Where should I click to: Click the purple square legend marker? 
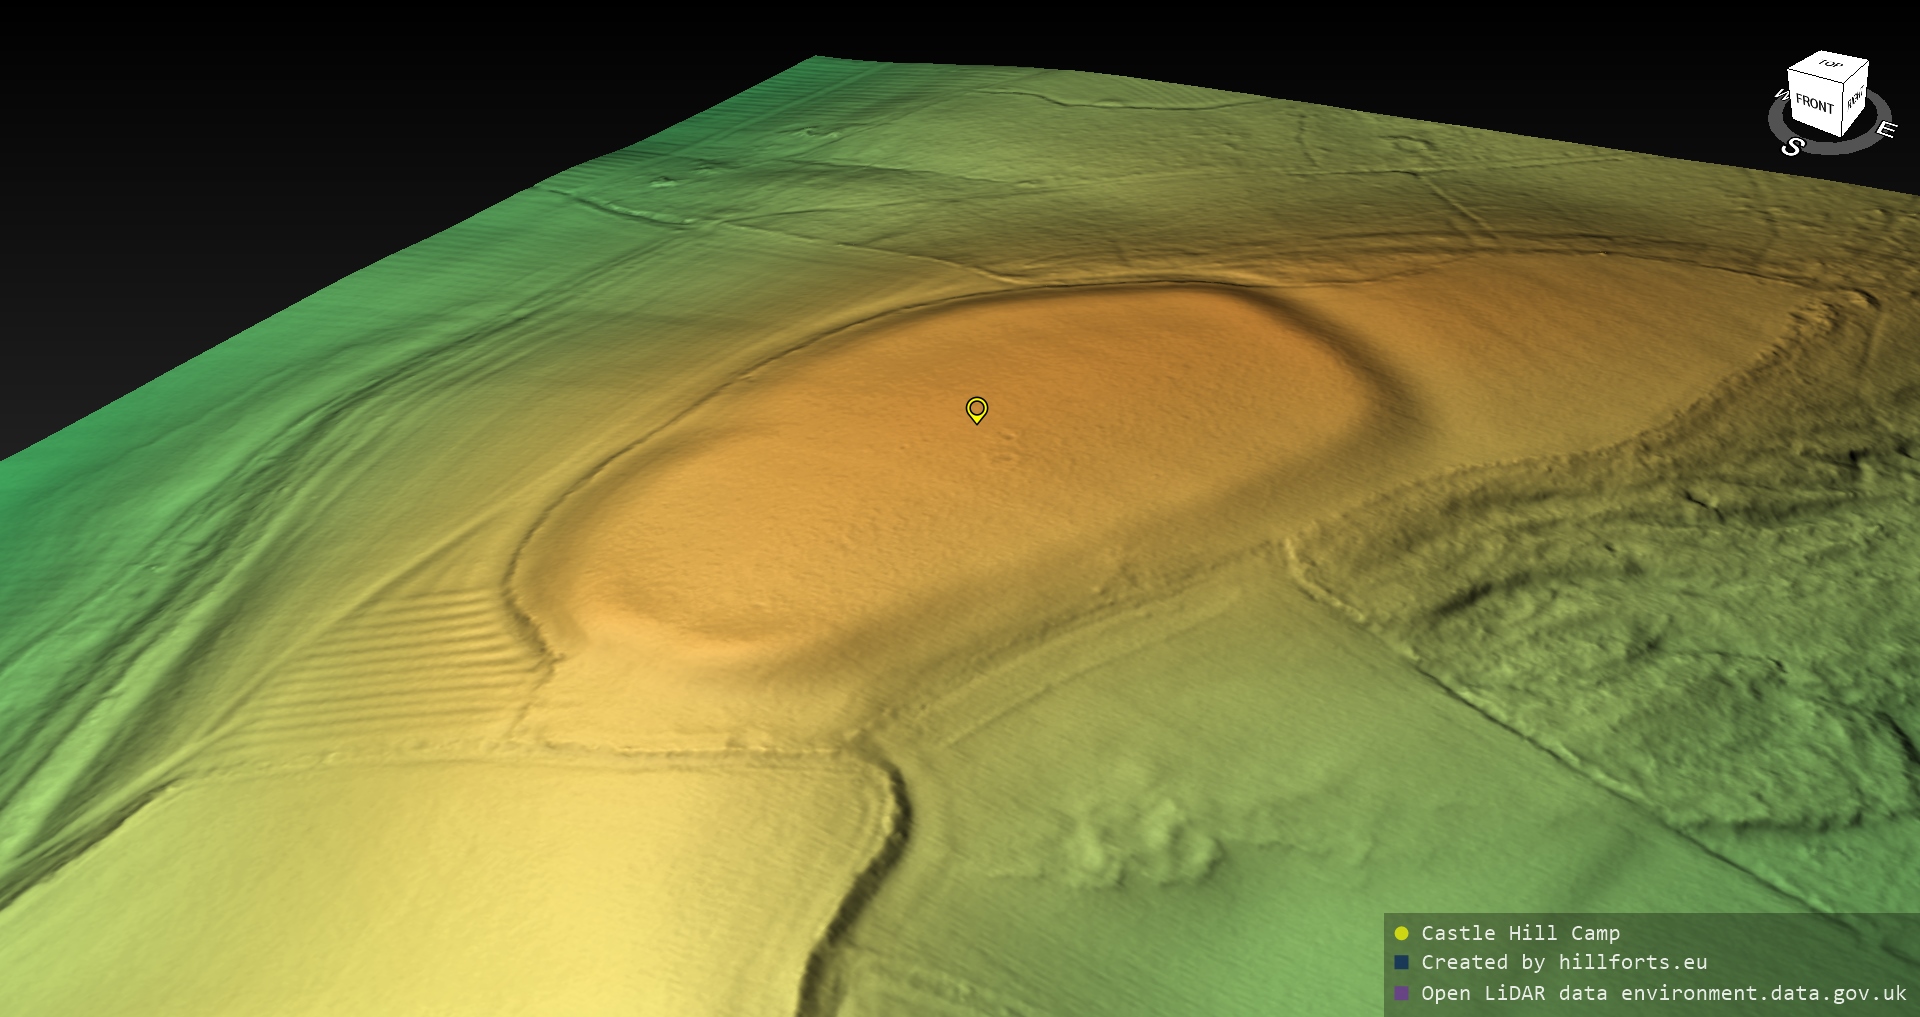click(x=1401, y=993)
